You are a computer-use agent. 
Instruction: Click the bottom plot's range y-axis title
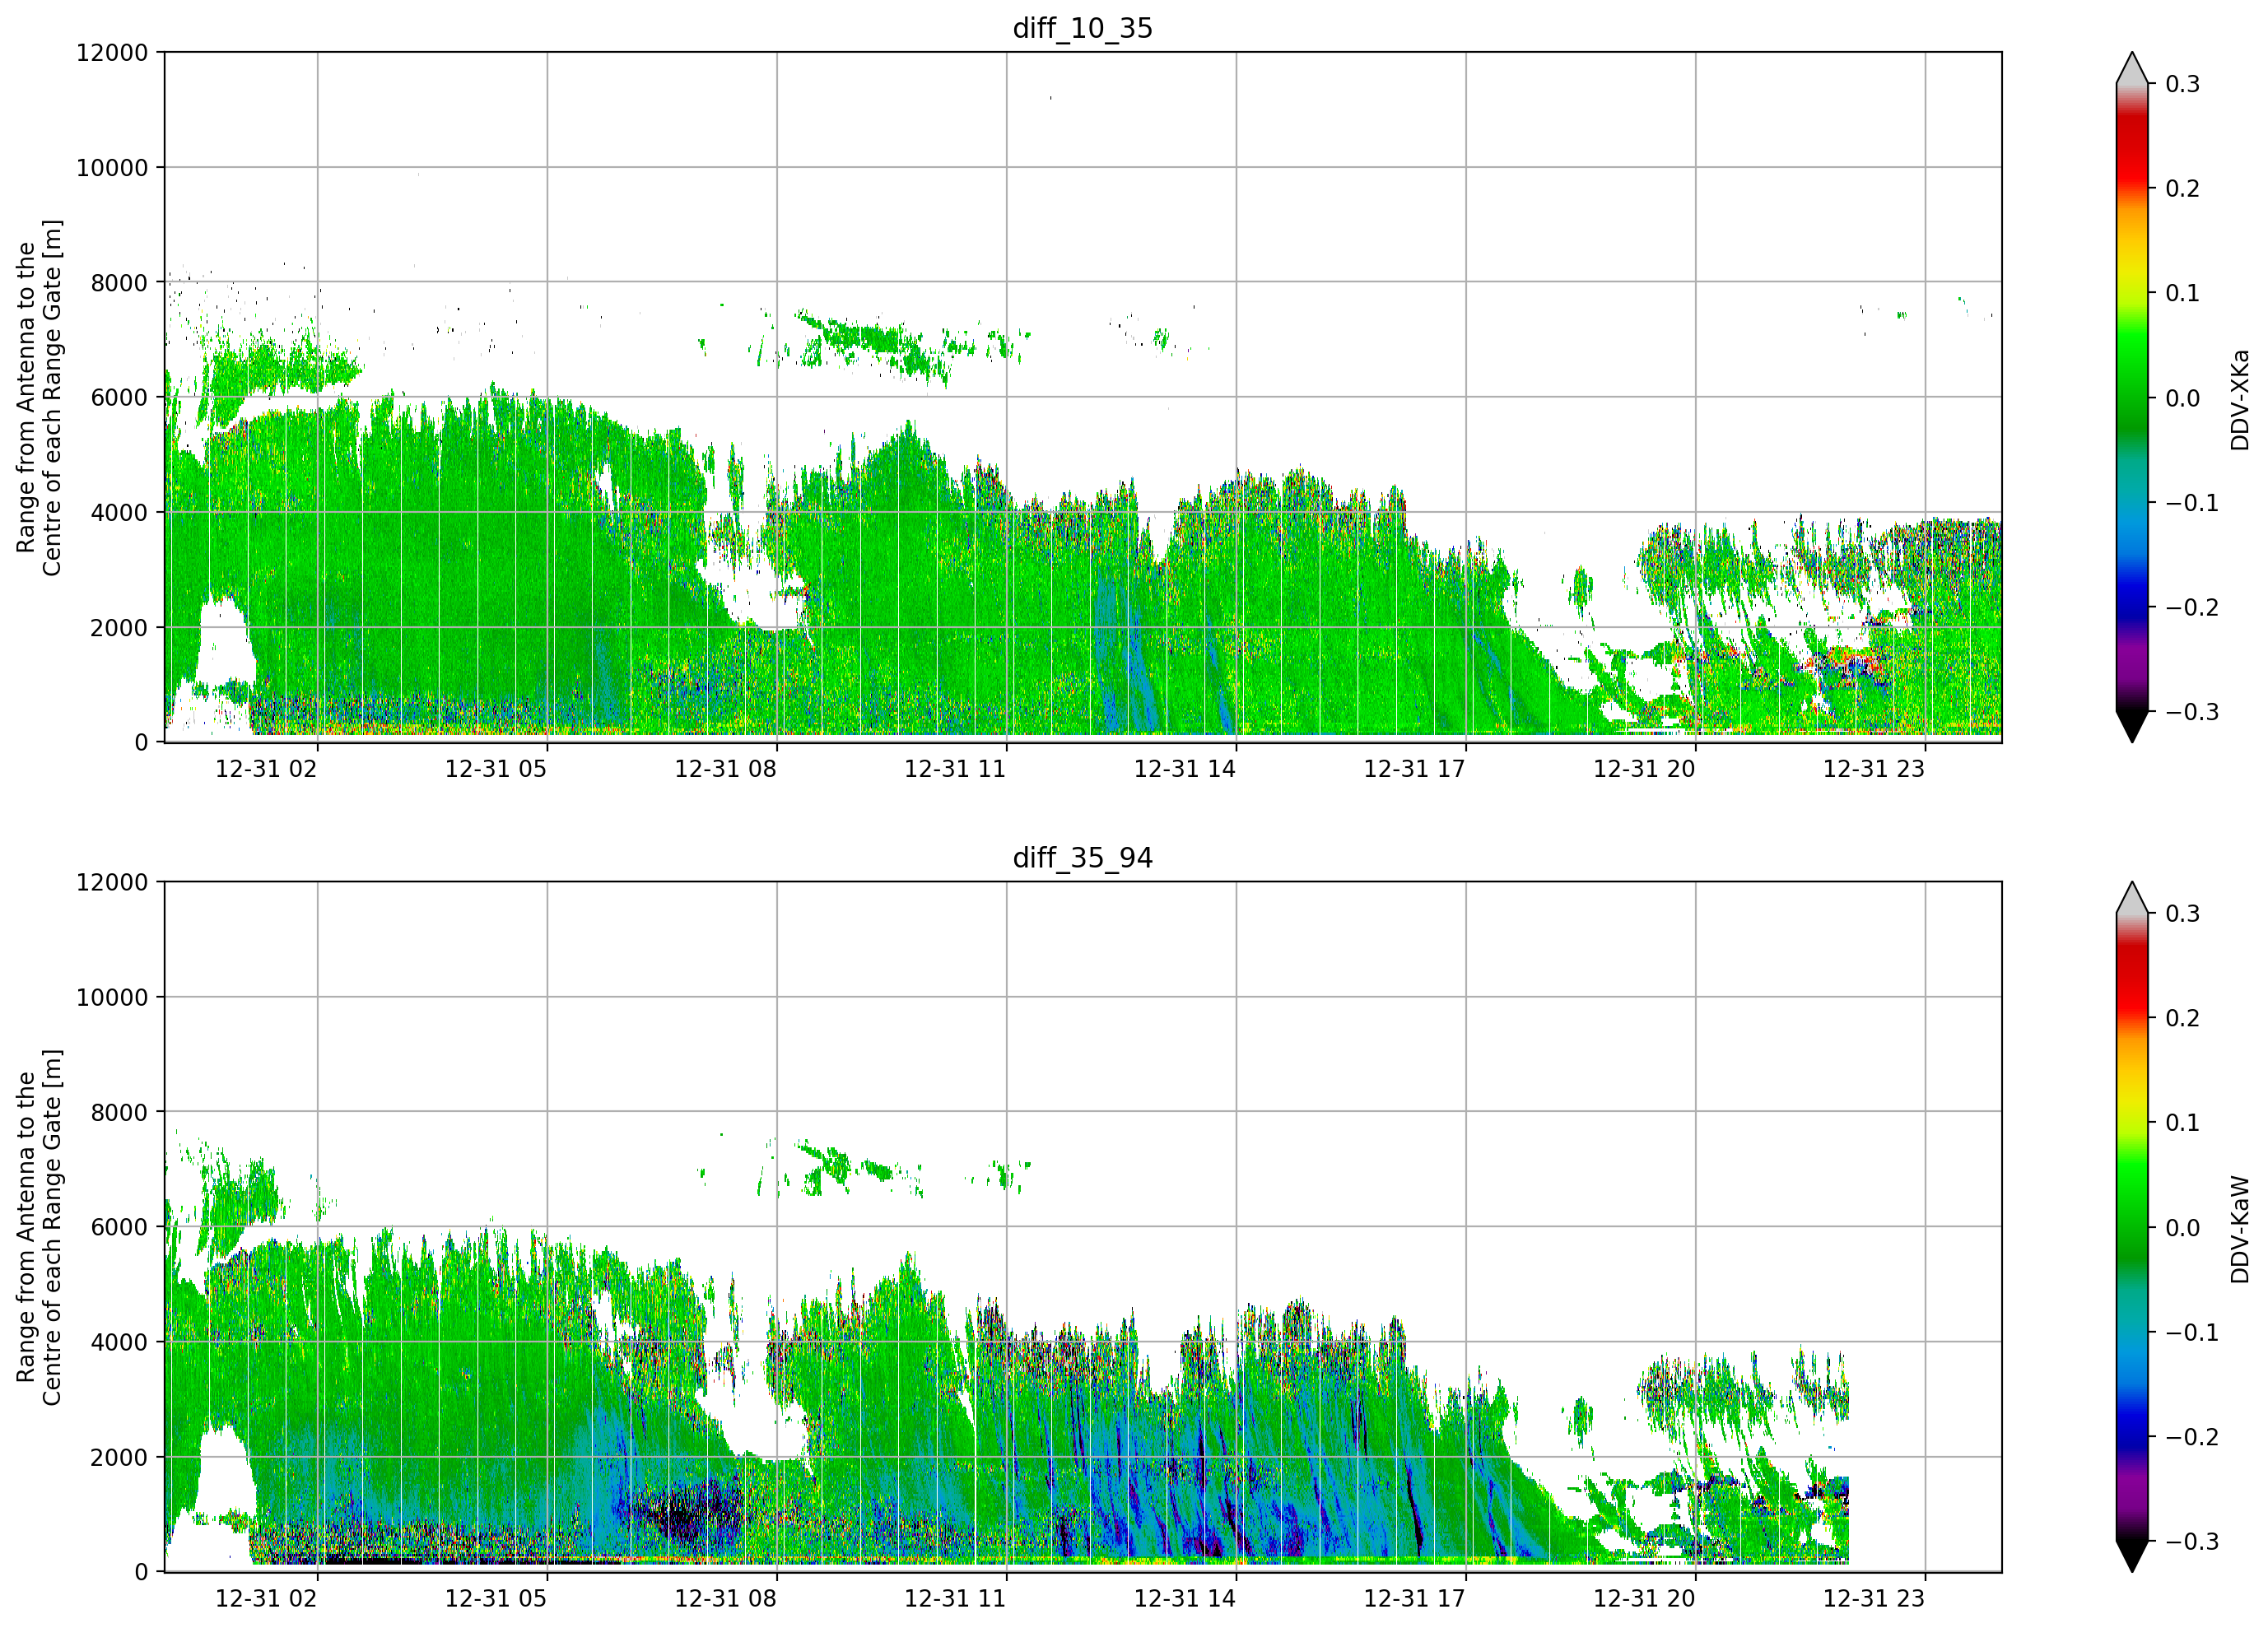point(38,1227)
